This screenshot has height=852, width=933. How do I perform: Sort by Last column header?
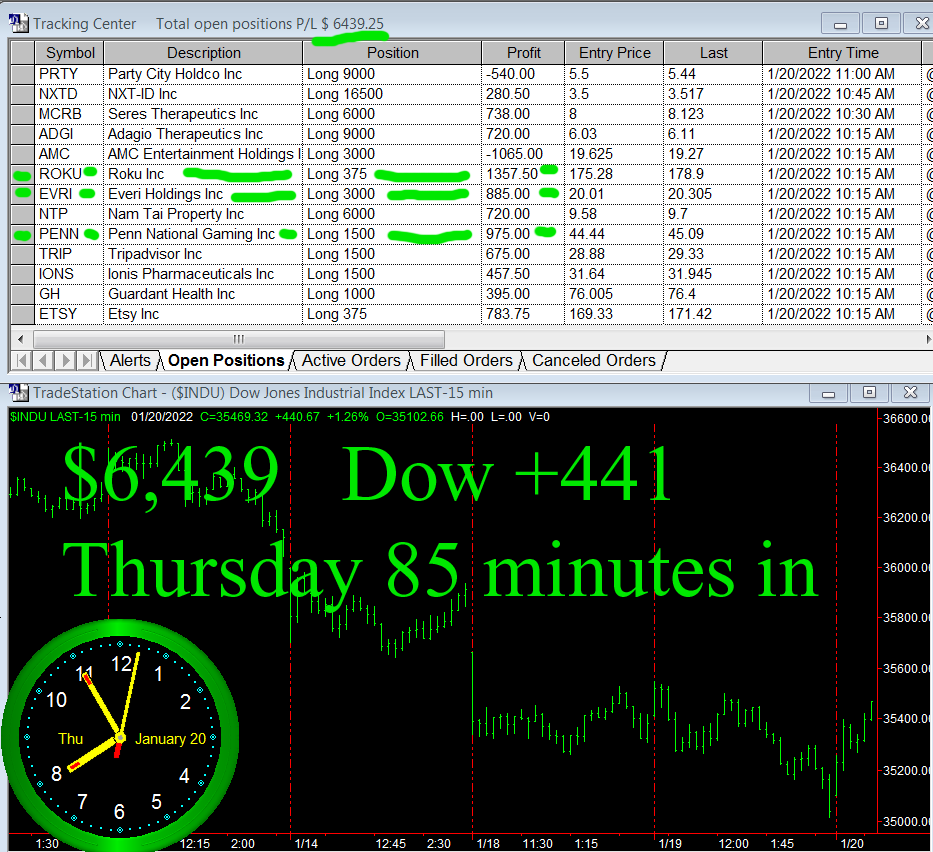click(713, 53)
